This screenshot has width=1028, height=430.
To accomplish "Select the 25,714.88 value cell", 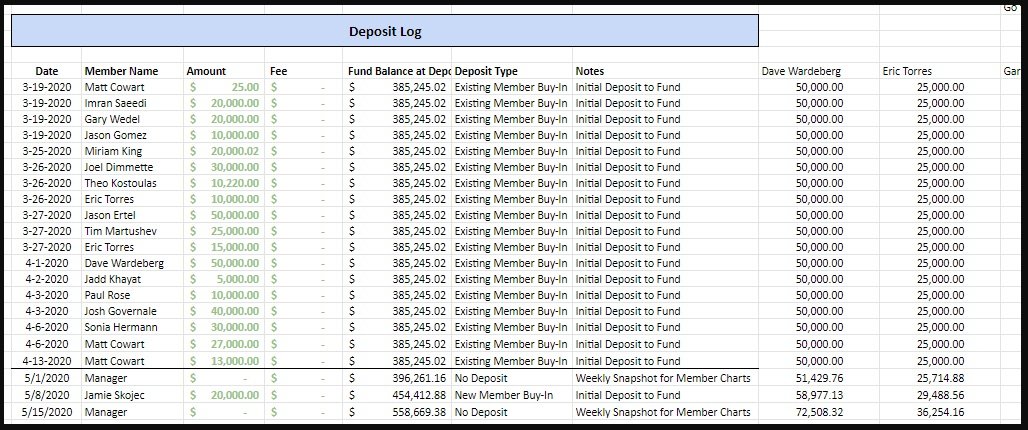I will coord(940,378).
